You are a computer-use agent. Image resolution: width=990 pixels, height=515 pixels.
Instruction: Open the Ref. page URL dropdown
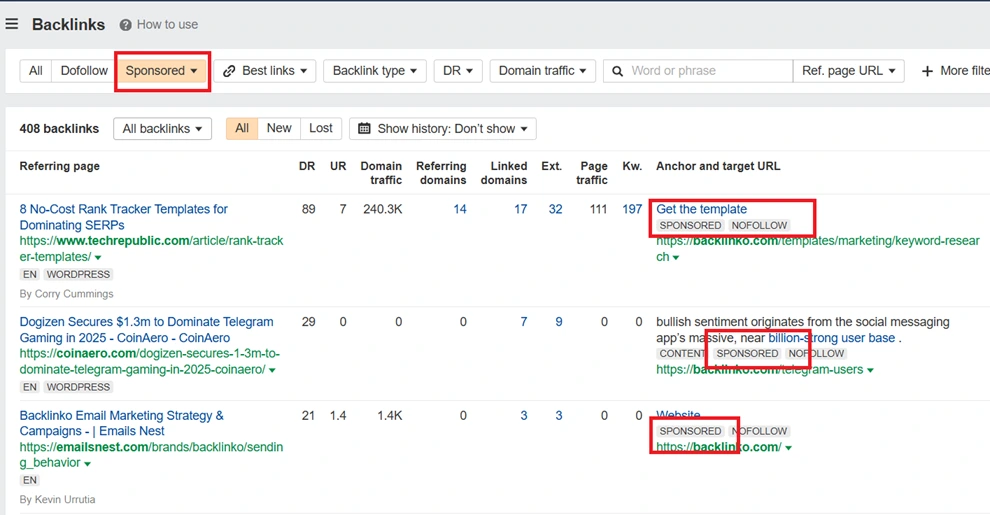(x=849, y=71)
